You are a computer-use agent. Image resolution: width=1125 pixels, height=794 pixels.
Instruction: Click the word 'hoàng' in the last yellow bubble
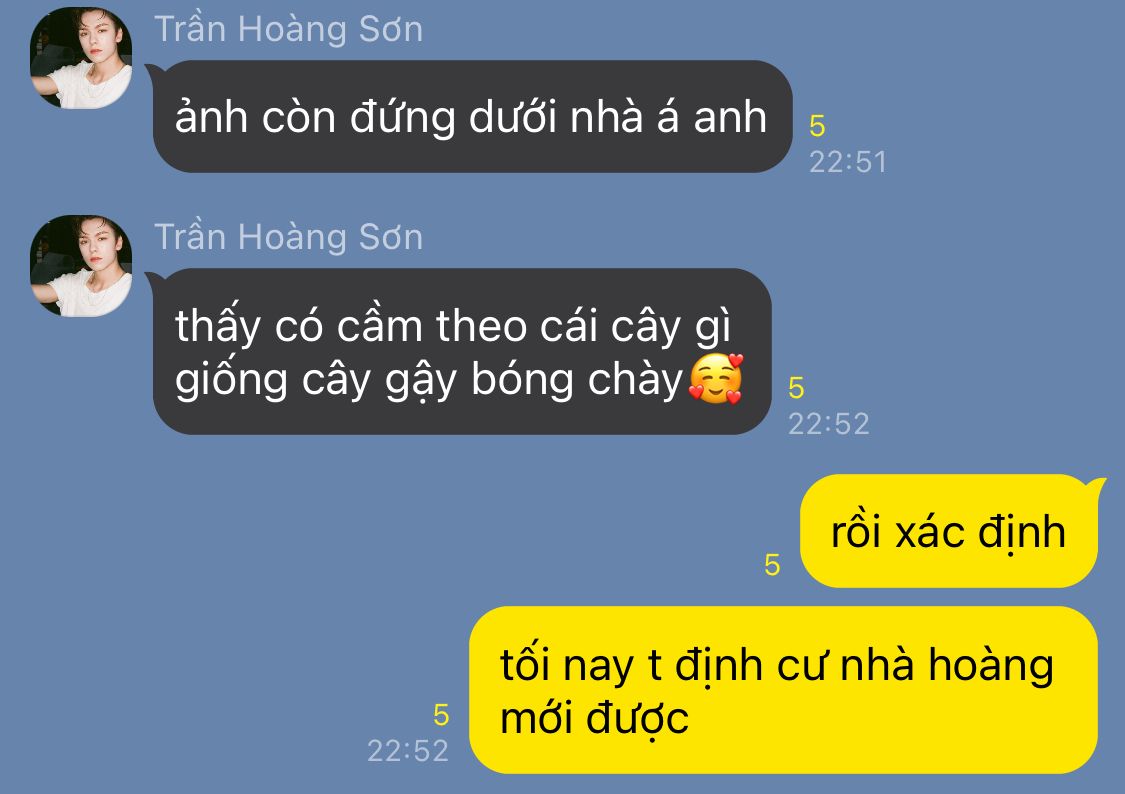coord(991,666)
